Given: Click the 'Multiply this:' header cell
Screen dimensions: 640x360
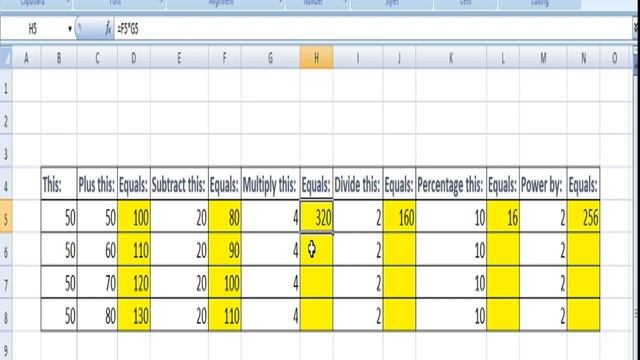Looking at the screenshot, I should [x=270, y=183].
